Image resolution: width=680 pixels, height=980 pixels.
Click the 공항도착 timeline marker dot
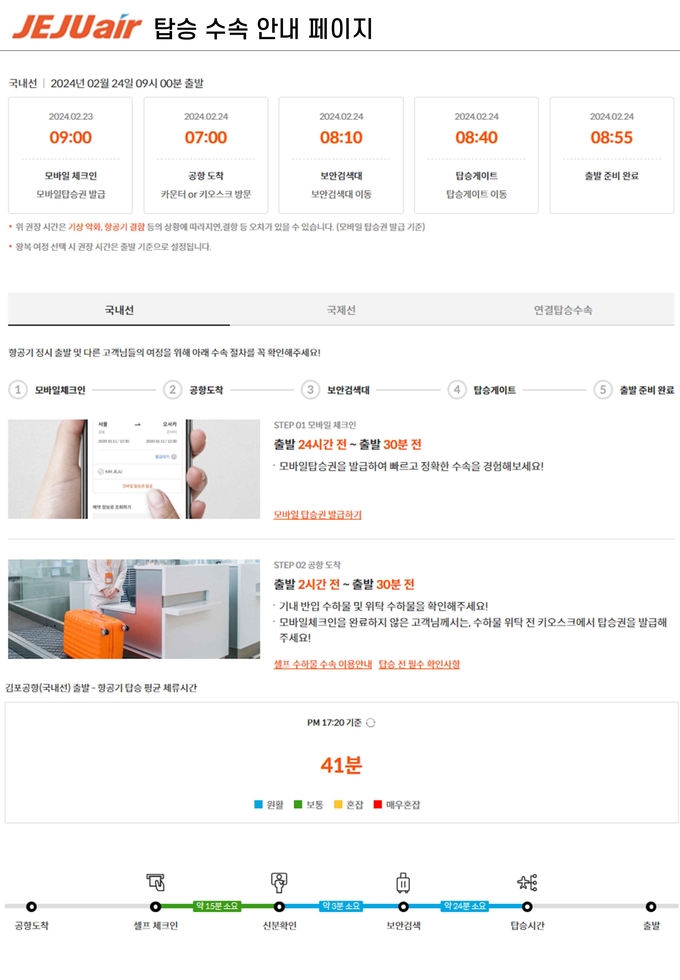pyautogui.click(x=31, y=906)
